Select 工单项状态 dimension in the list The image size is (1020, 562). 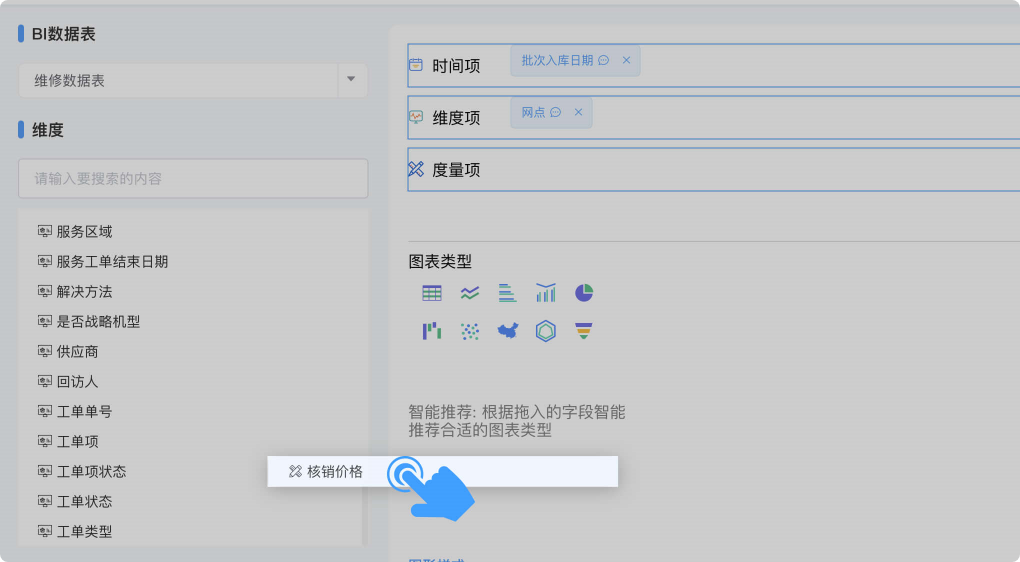pos(82,471)
